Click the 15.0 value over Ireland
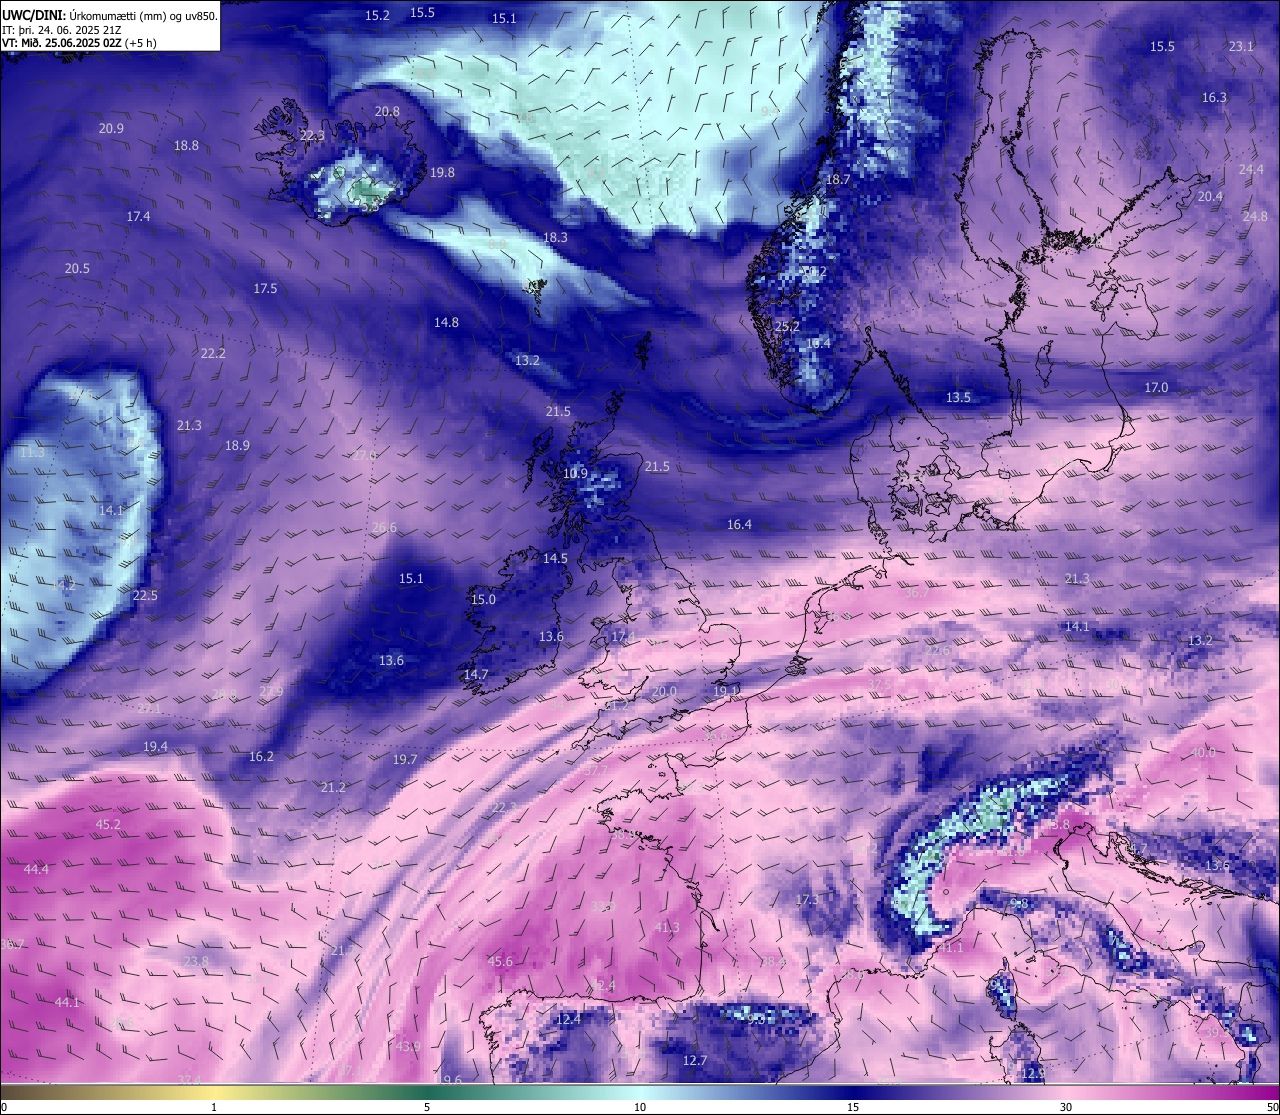This screenshot has height=1115, width=1280. click(483, 600)
